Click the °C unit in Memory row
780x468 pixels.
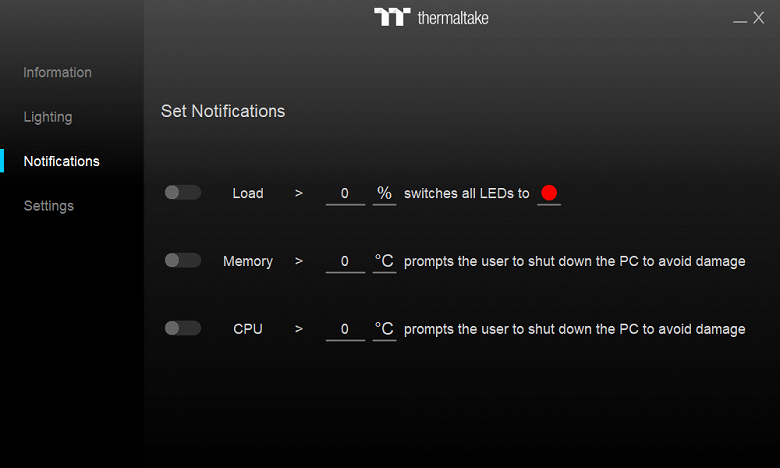click(384, 261)
